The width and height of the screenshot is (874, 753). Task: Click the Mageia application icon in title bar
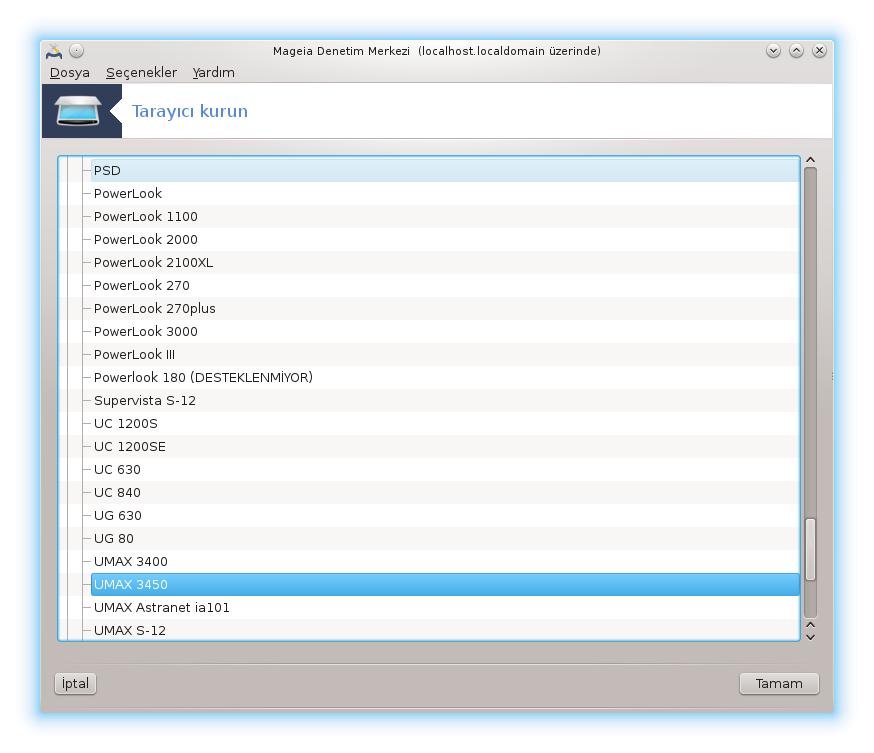click(x=54, y=51)
